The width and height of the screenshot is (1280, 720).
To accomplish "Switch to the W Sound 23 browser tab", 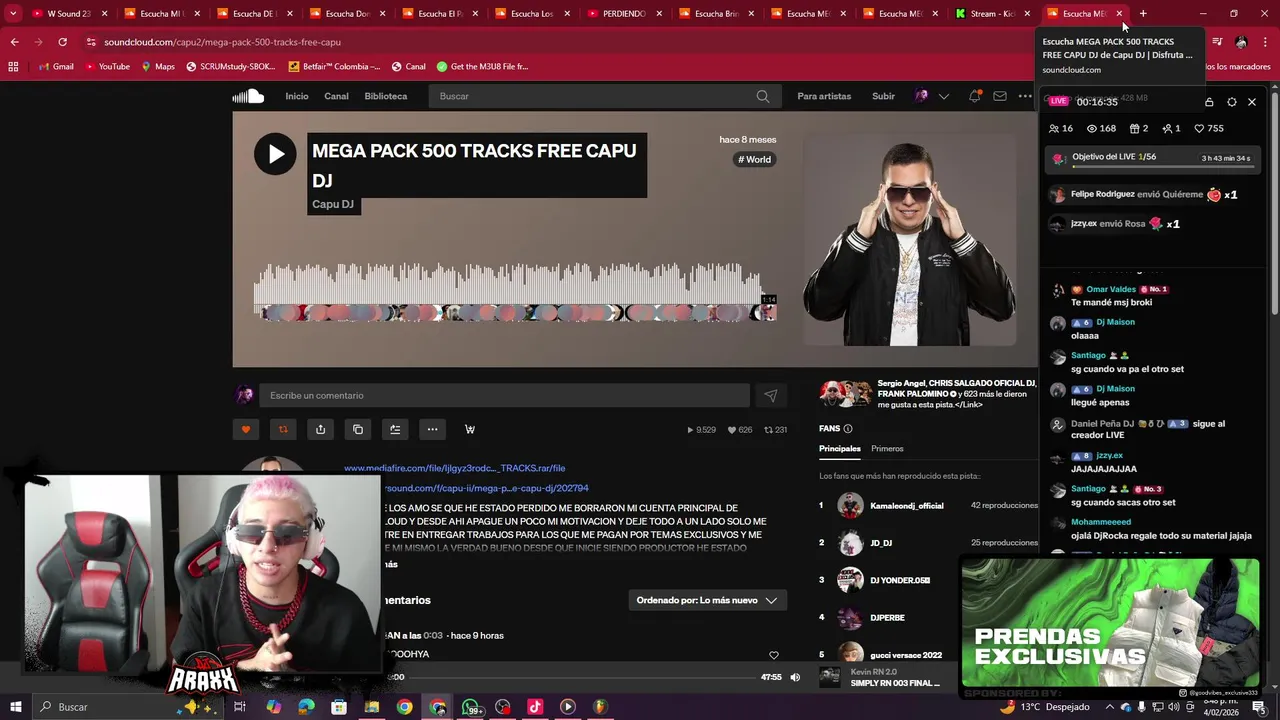I will 68,13.
